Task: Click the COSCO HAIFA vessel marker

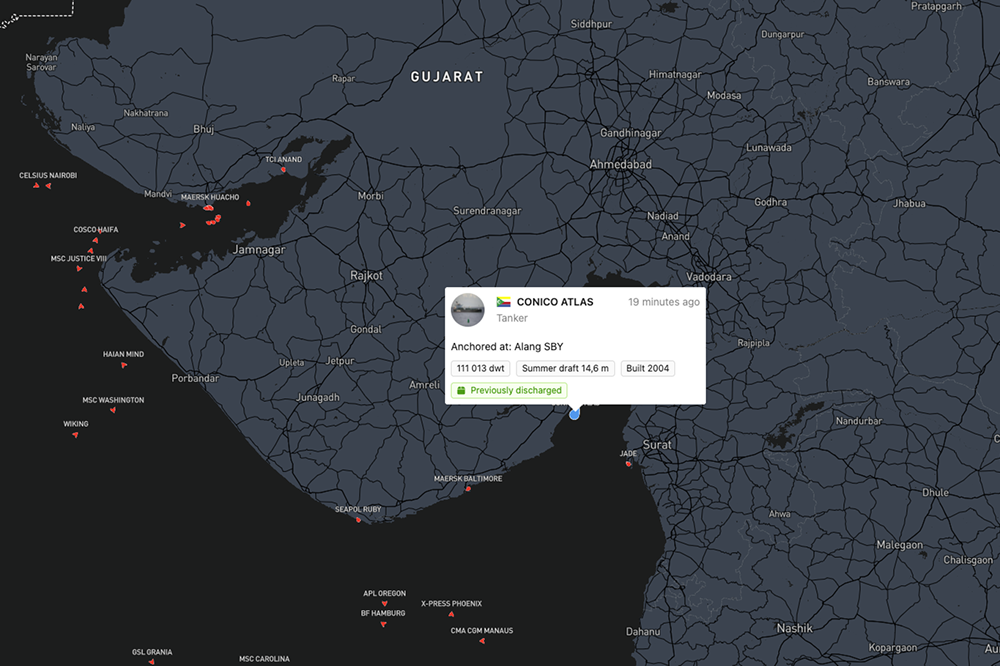Action: tap(96, 240)
